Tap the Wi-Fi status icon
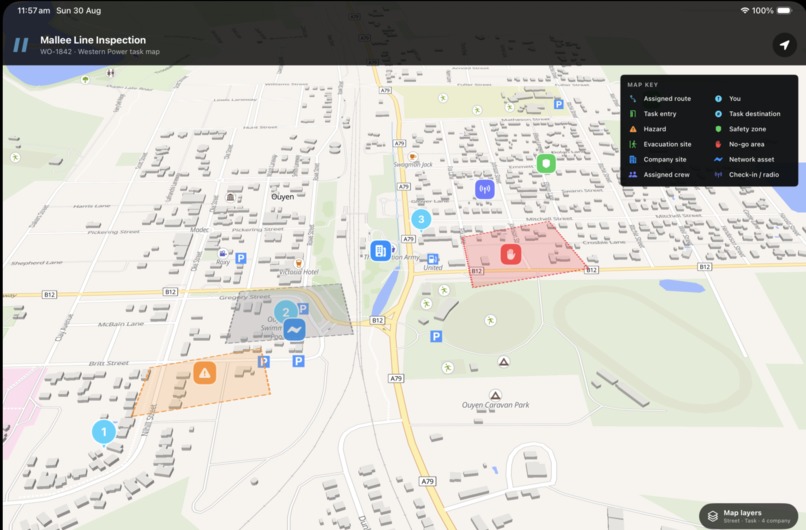806x530 pixels. (x=744, y=10)
